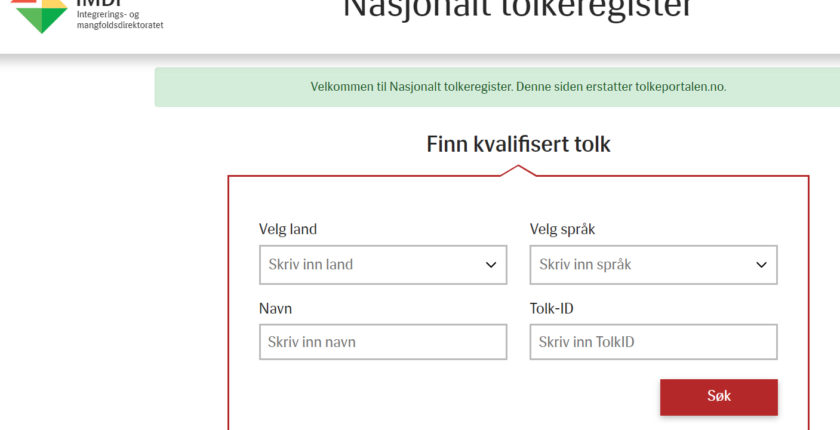The image size is (840, 430).
Task: Open the Velg land dropdown arrow
Action: tap(491, 265)
